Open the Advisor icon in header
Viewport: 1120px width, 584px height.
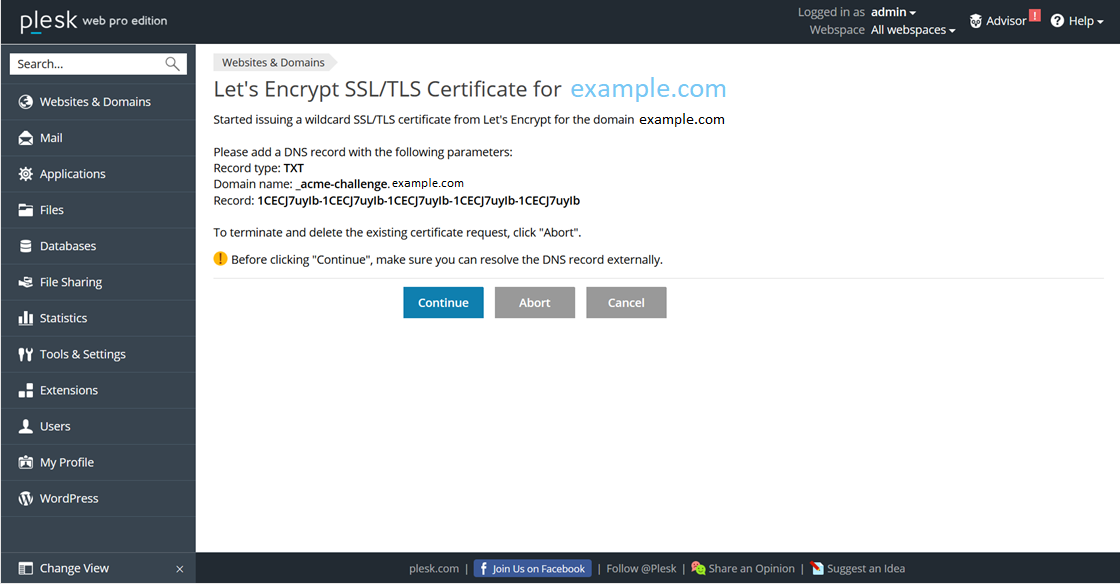(x=976, y=21)
